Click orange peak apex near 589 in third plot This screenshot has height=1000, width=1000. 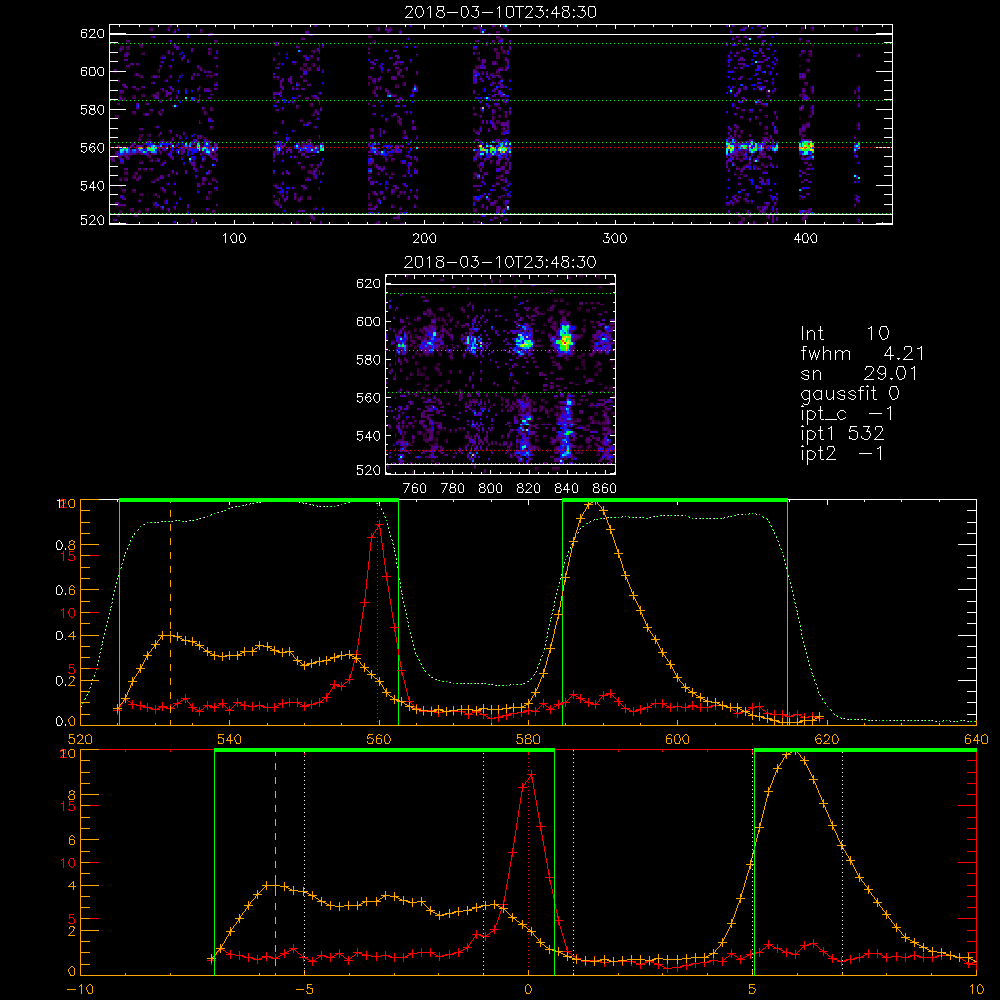tap(594, 503)
